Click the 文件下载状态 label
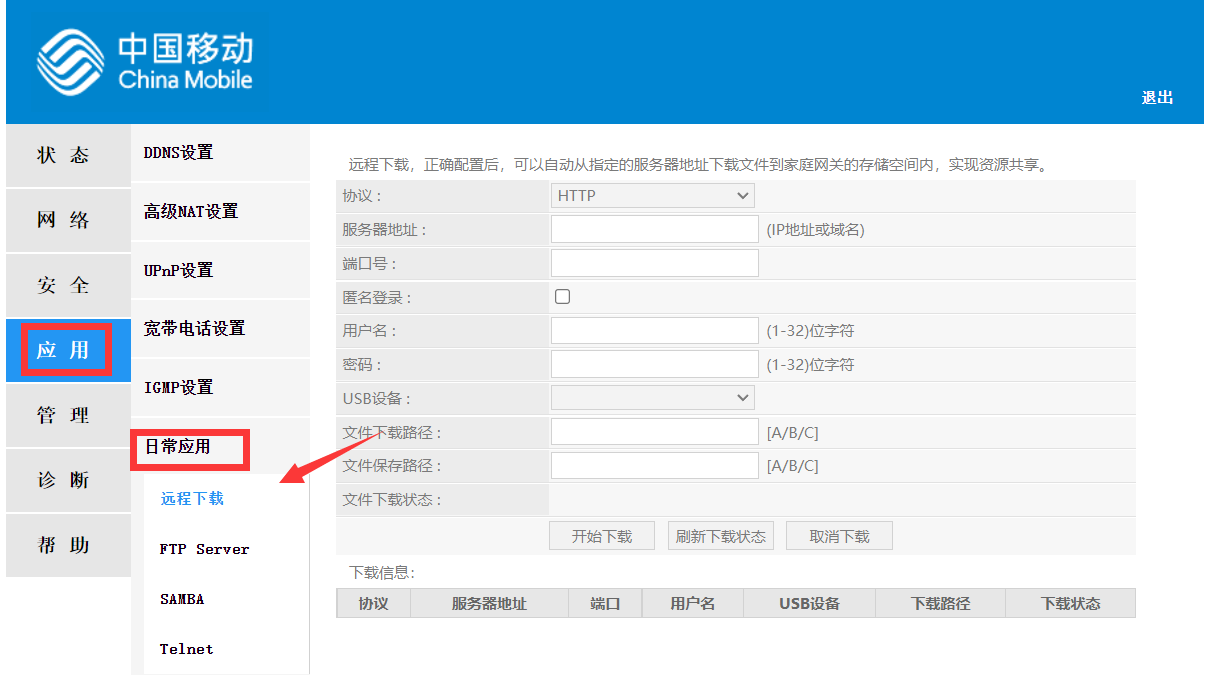The image size is (1224, 683). point(392,499)
